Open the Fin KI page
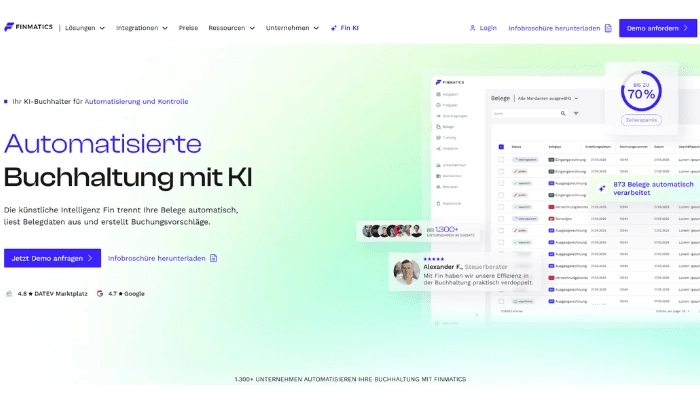Image resolution: width=700 pixels, height=400 pixels. pos(345,28)
